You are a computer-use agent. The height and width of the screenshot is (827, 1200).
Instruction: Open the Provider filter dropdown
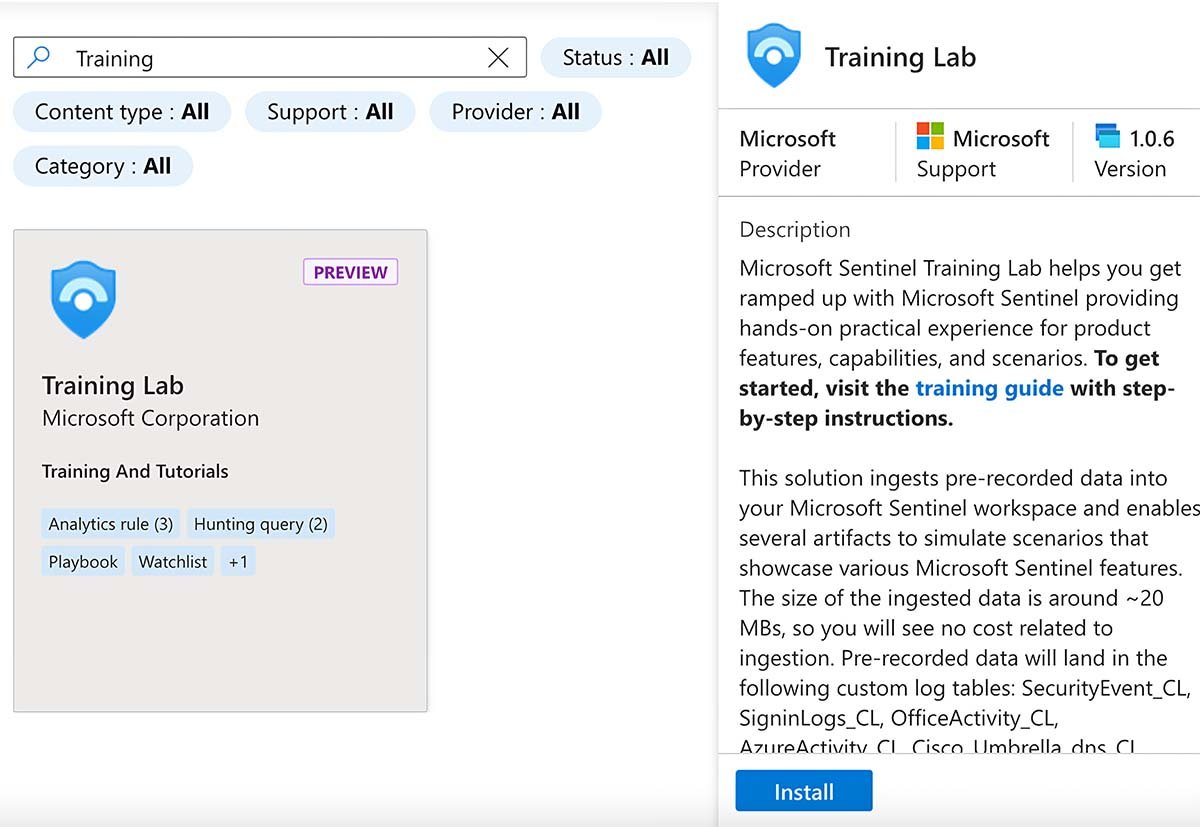click(515, 112)
